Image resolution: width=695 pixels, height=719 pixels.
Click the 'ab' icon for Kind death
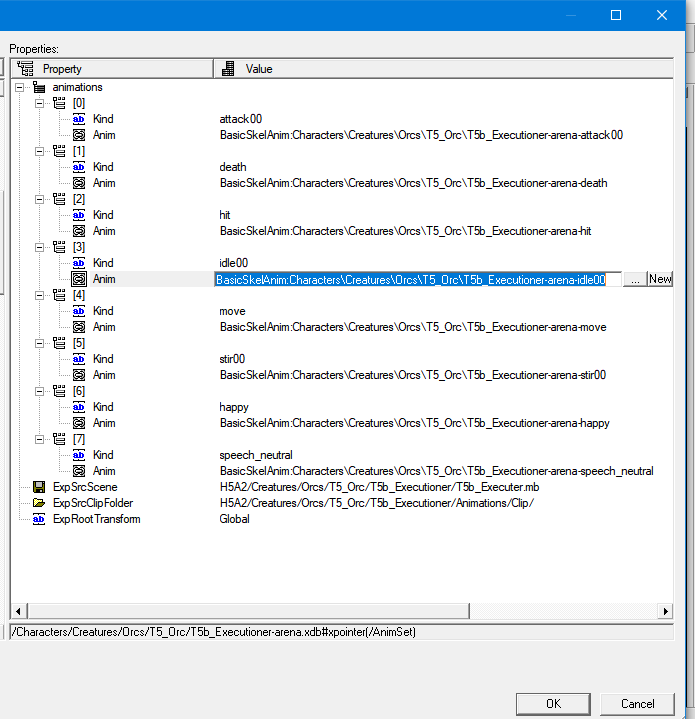pos(79,167)
